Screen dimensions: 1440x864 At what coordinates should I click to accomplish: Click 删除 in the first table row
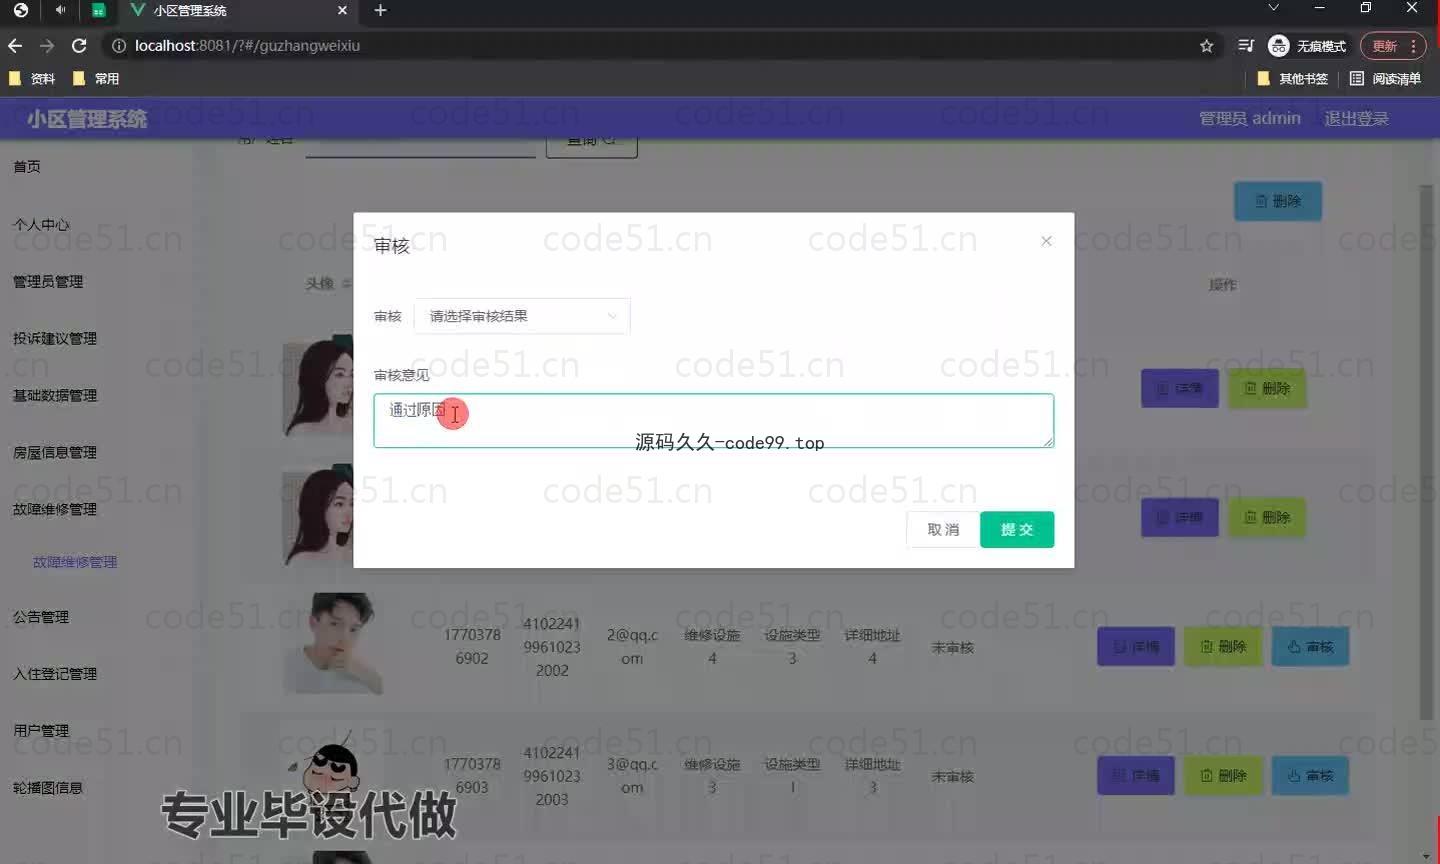point(1267,388)
